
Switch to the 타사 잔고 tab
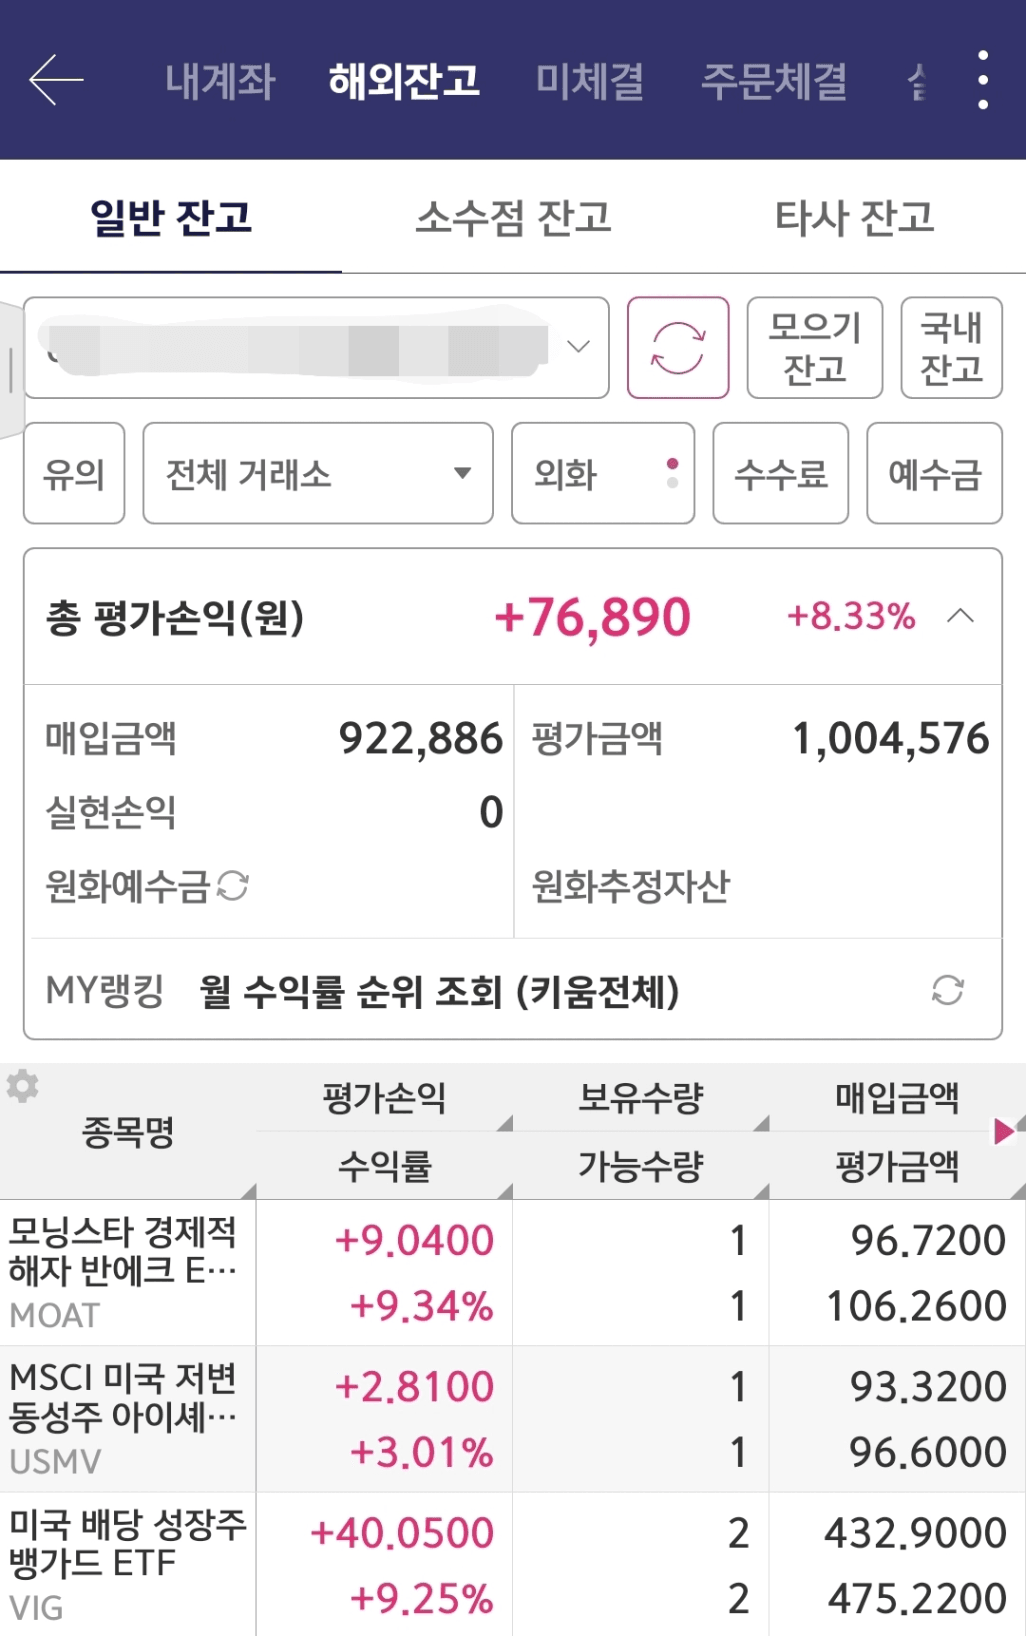855,217
